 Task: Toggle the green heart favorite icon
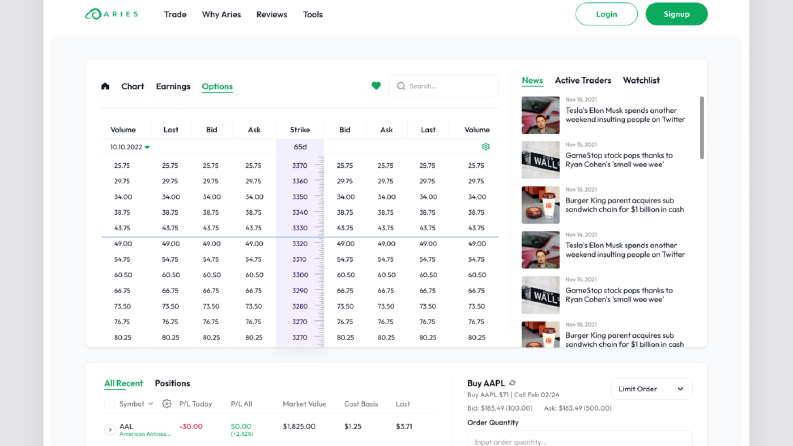pyautogui.click(x=376, y=86)
